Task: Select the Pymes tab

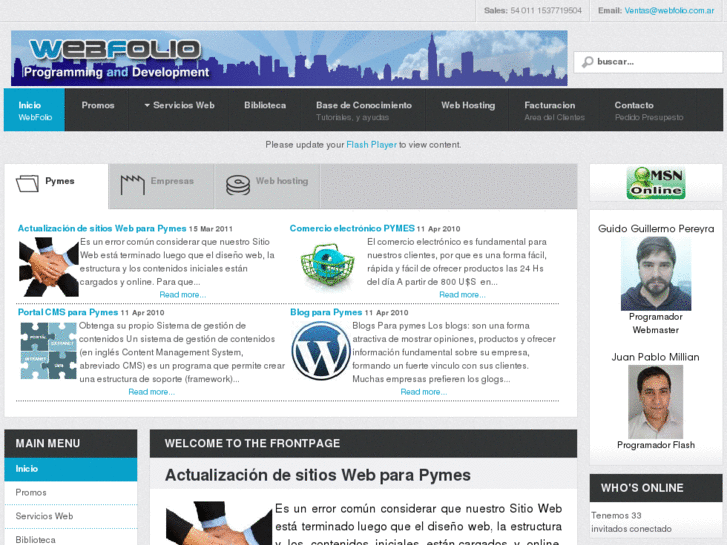Action: pos(57,186)
